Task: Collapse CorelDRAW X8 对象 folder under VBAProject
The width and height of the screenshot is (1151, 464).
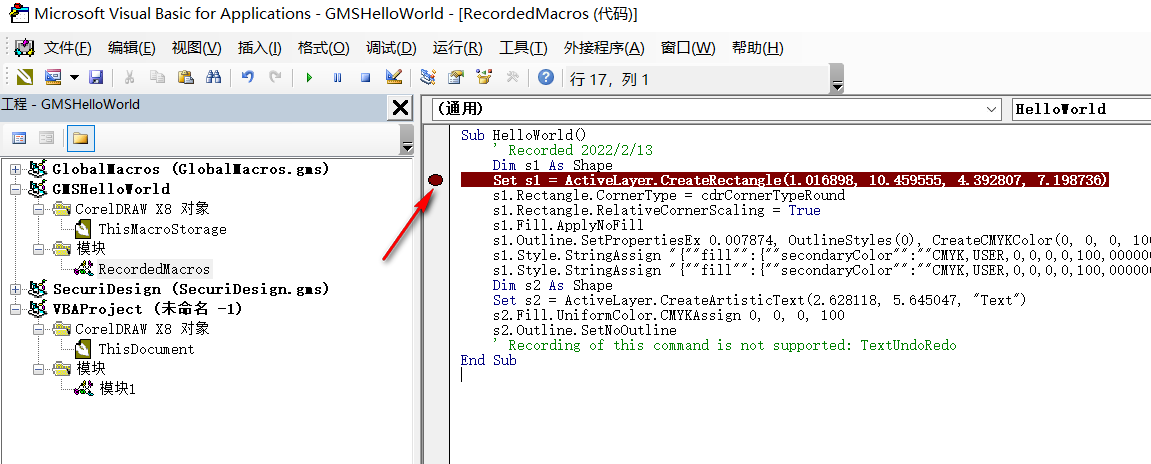Action: (39, 329)
